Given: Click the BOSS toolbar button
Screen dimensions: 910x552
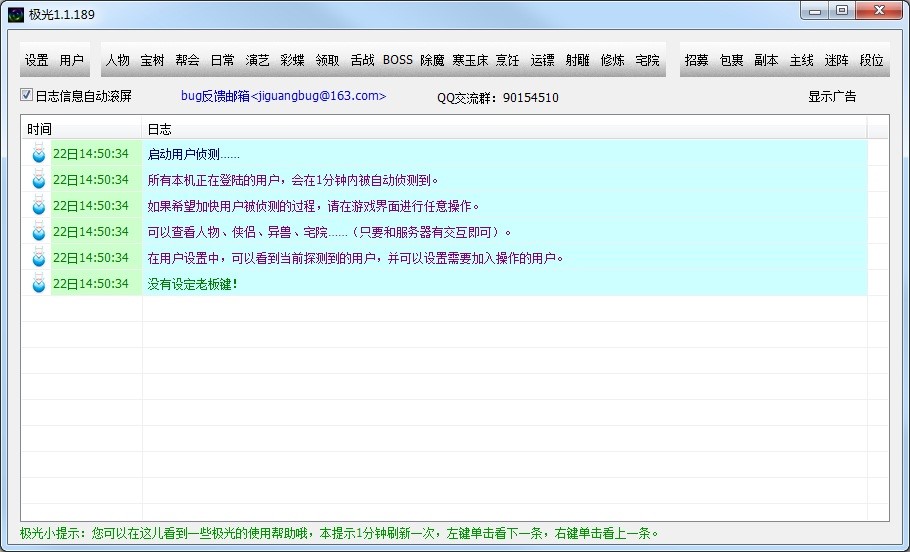Looking at the screenshot, I should click(397, 60).
